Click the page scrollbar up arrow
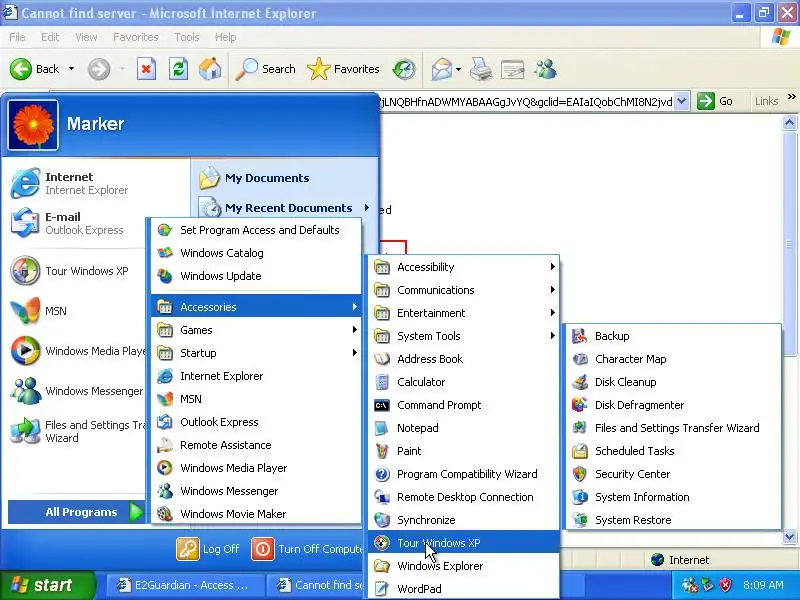The image size is (800, 600). click(x=789, y=122)
